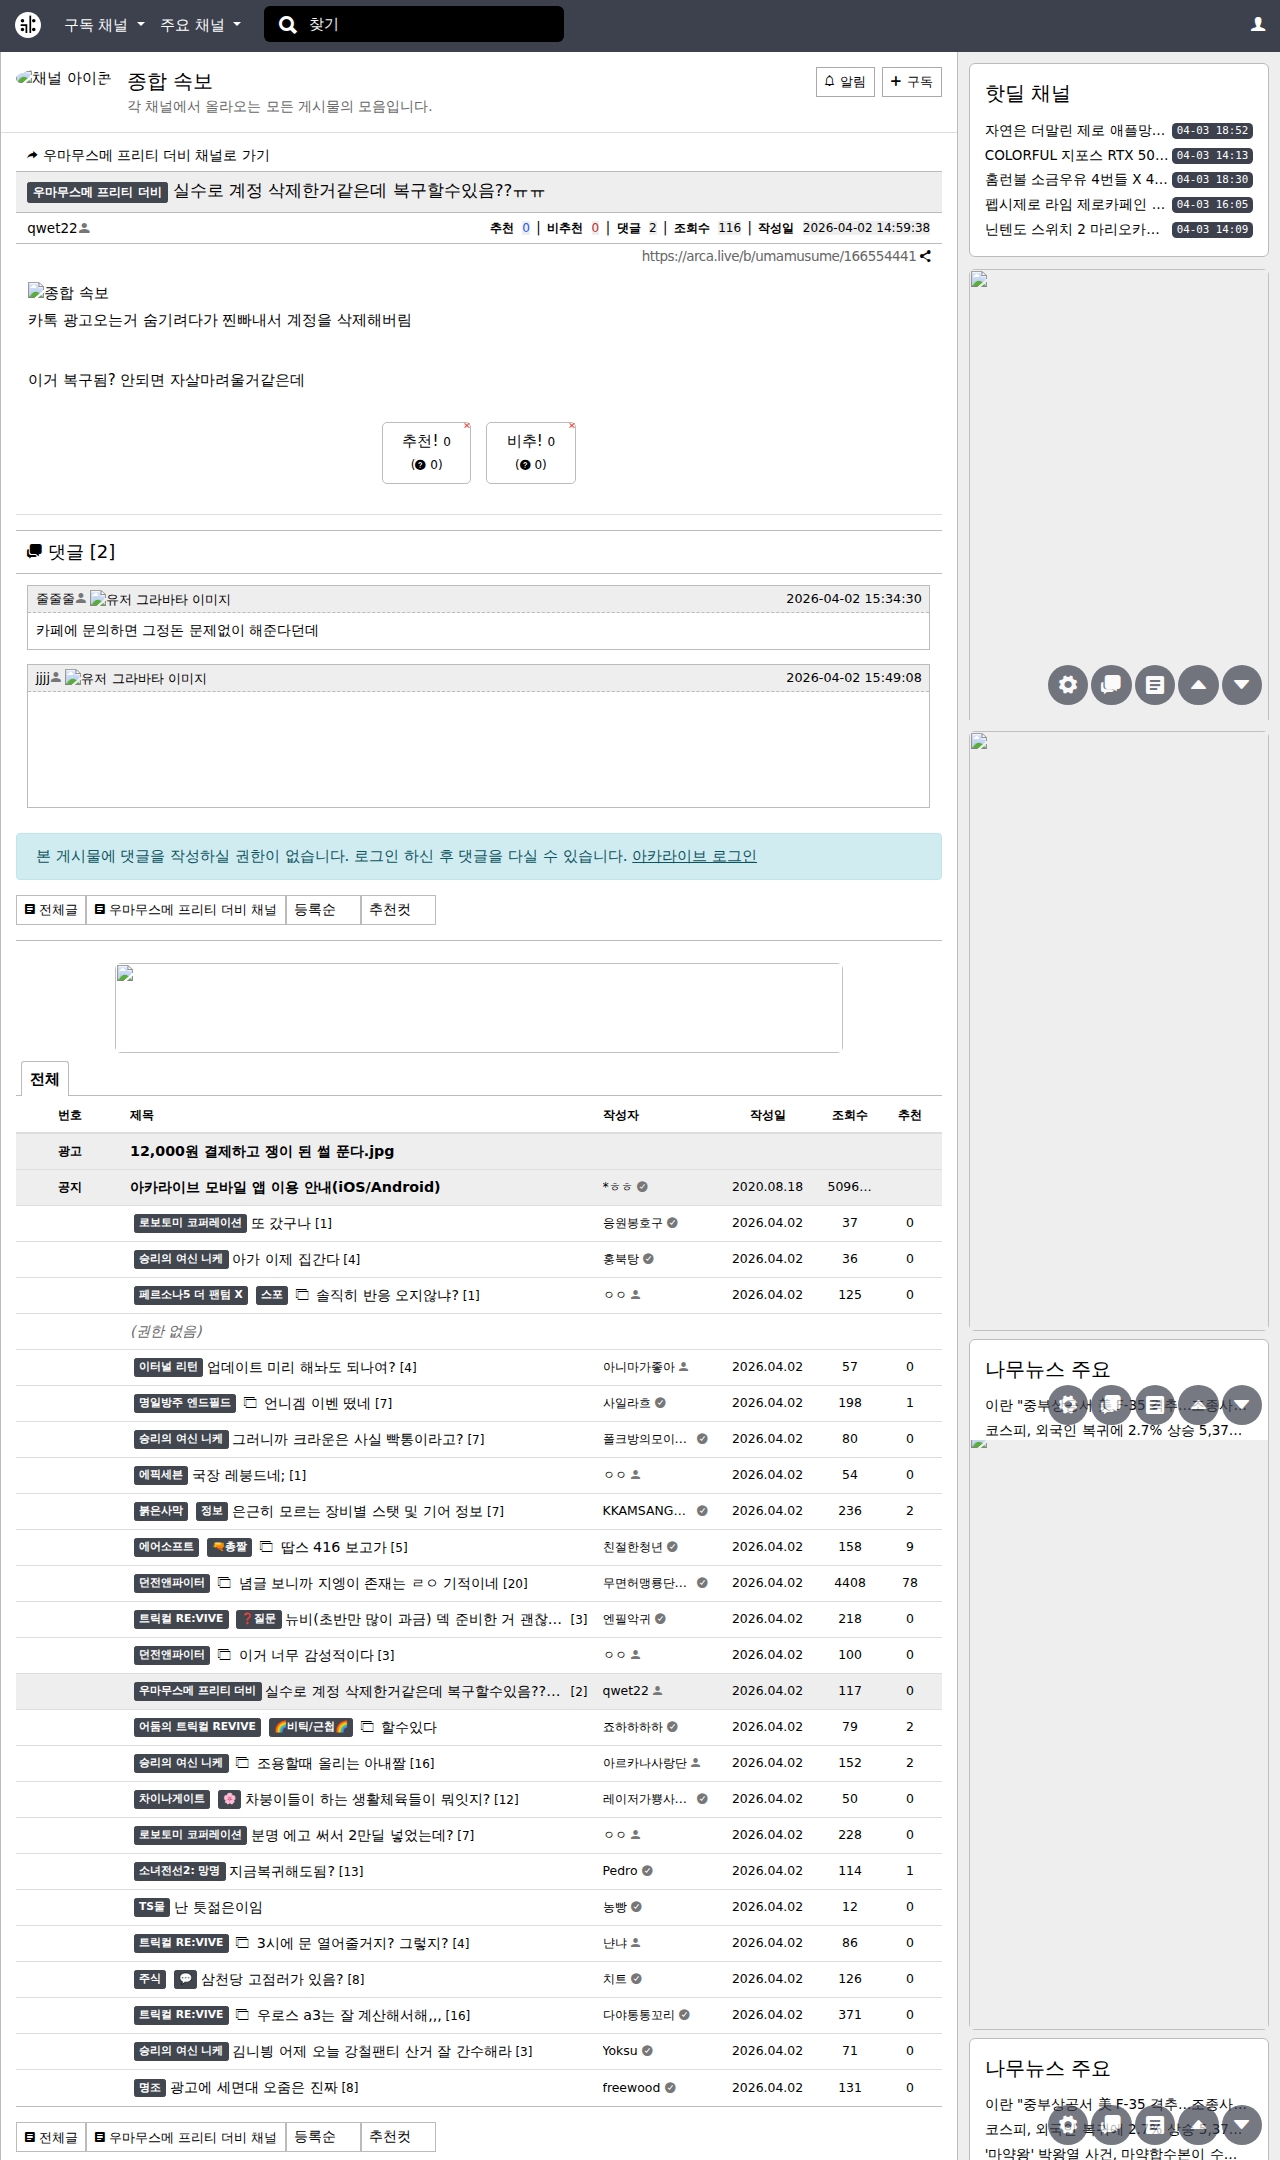Open the 핫딜 채널 heading
Viewport: 1280px width, 2160px height.
pyautogui.click(x=1027, y=93)
